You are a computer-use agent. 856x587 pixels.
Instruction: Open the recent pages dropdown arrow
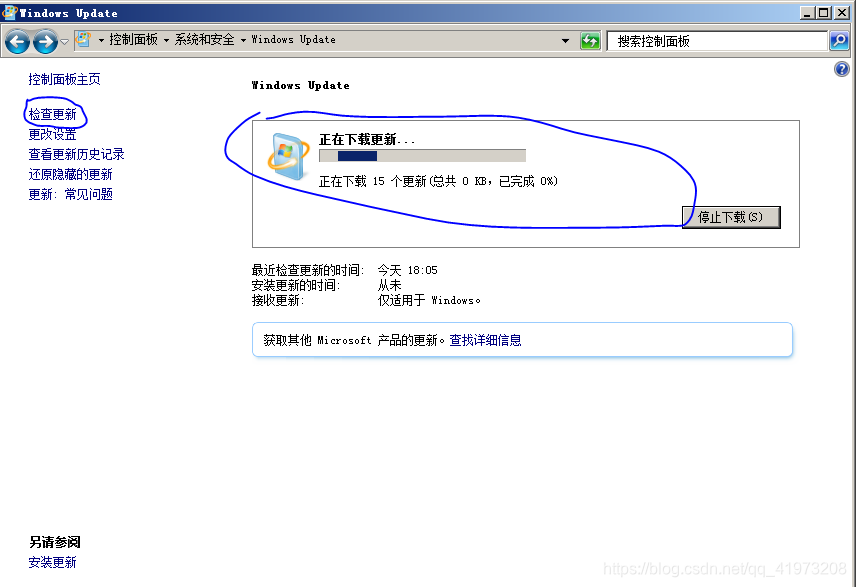point(64,41)
